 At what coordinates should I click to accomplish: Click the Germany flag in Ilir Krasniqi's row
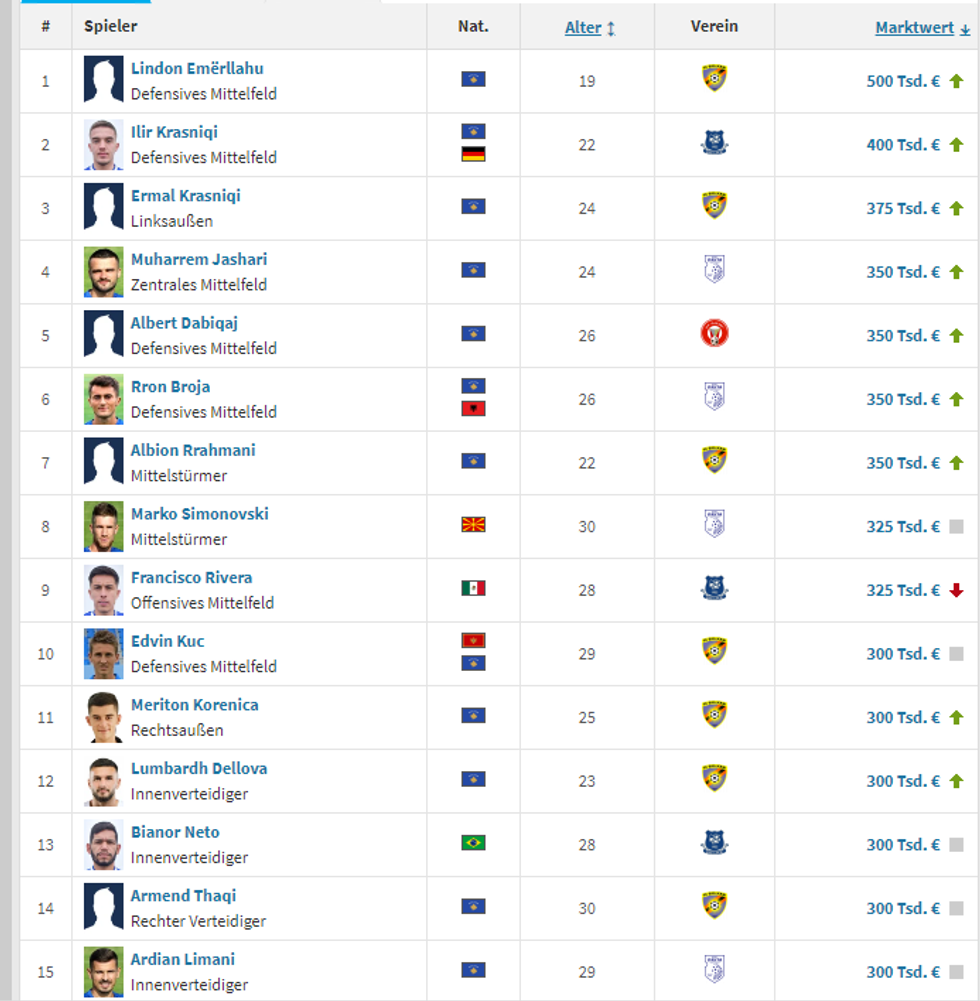(x=471, y=157)
